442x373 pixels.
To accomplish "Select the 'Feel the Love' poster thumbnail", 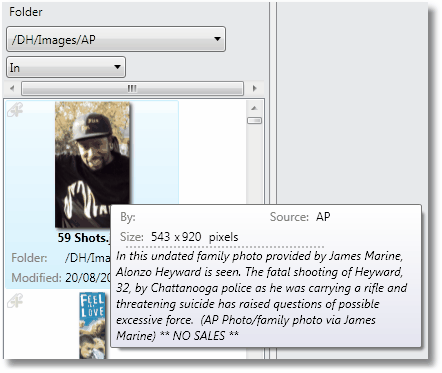I will click(93, 326).
